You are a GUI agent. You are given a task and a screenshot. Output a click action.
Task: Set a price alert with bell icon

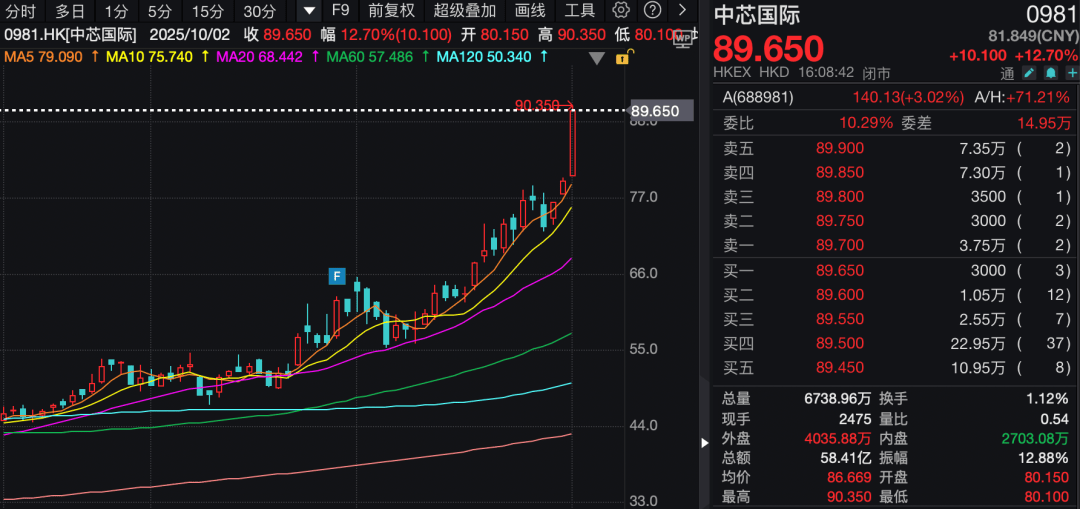coord(1050,73)
